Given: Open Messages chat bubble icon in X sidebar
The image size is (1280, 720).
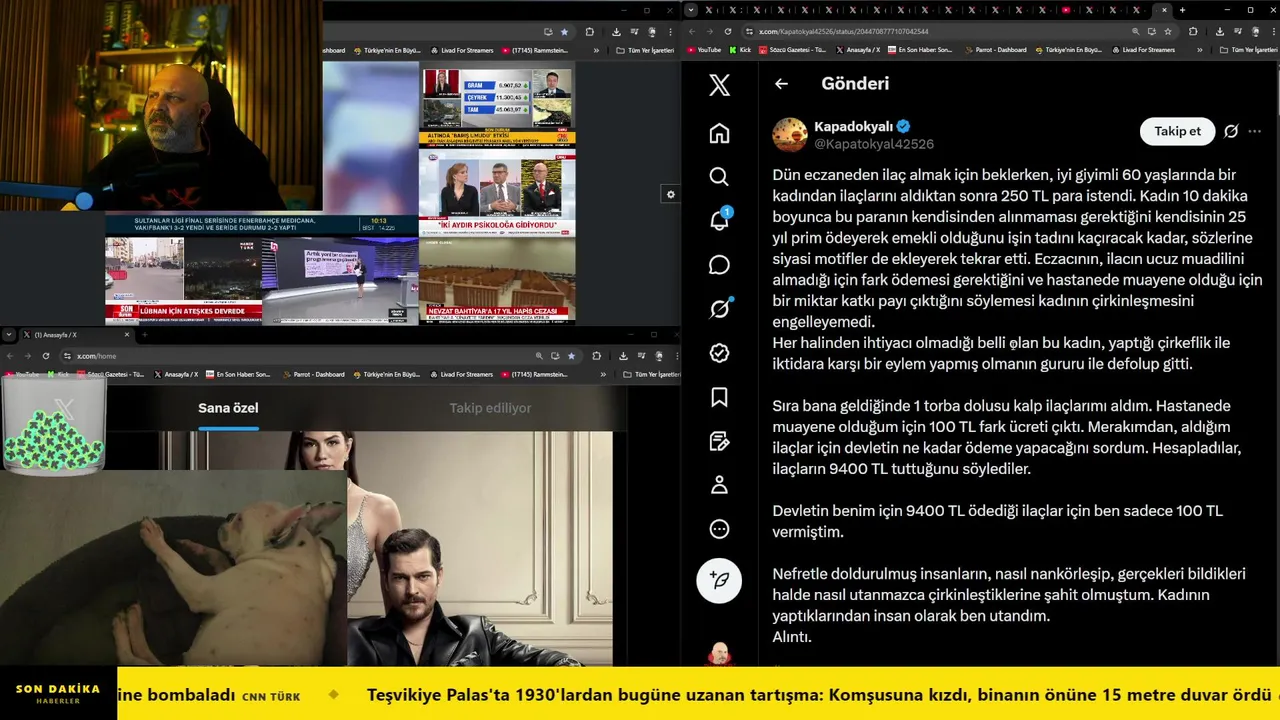Looking at the screenshot, I should [x=719, y=265].
